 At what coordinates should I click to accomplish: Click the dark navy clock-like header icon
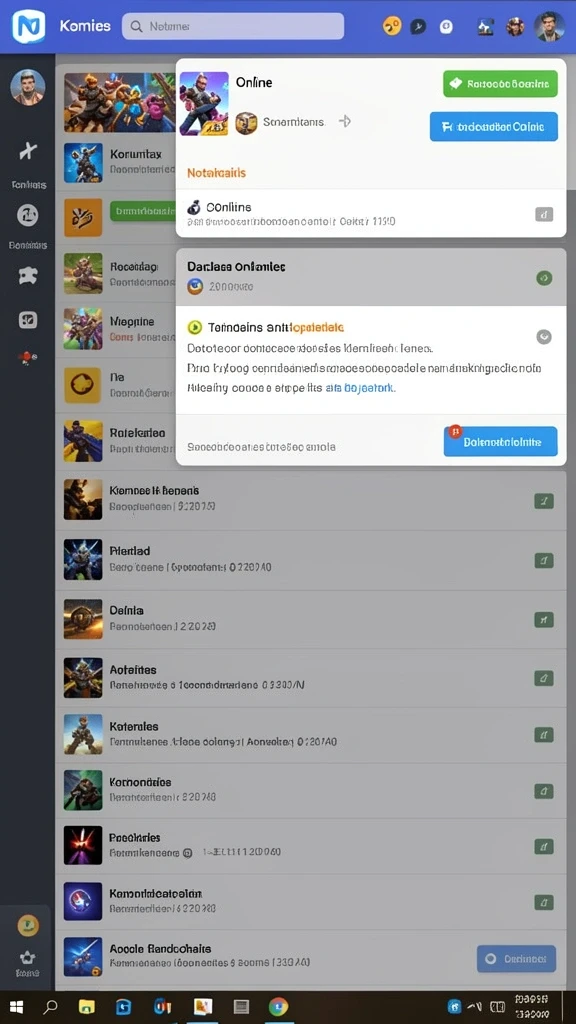click(418, 27)
